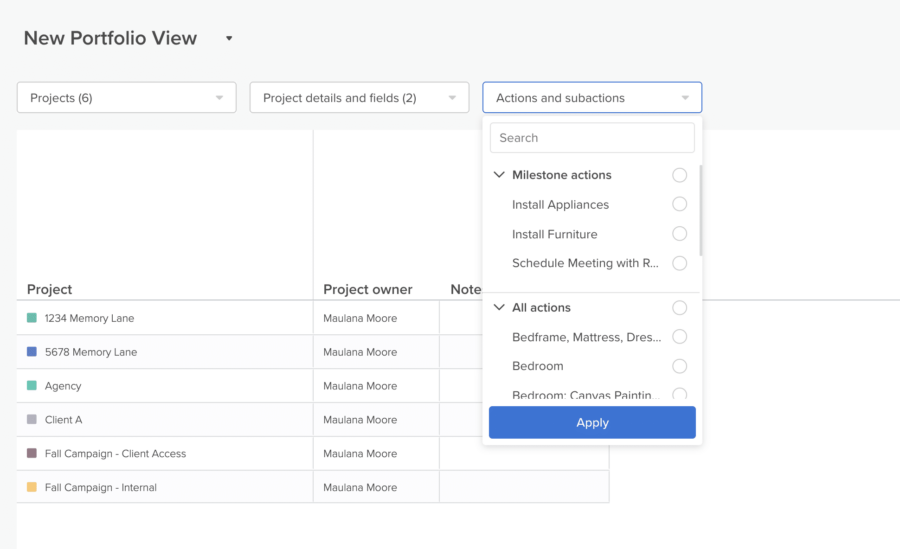Click the Search field in the dropdown
900x549 pixels.
[x=592, y=138]
